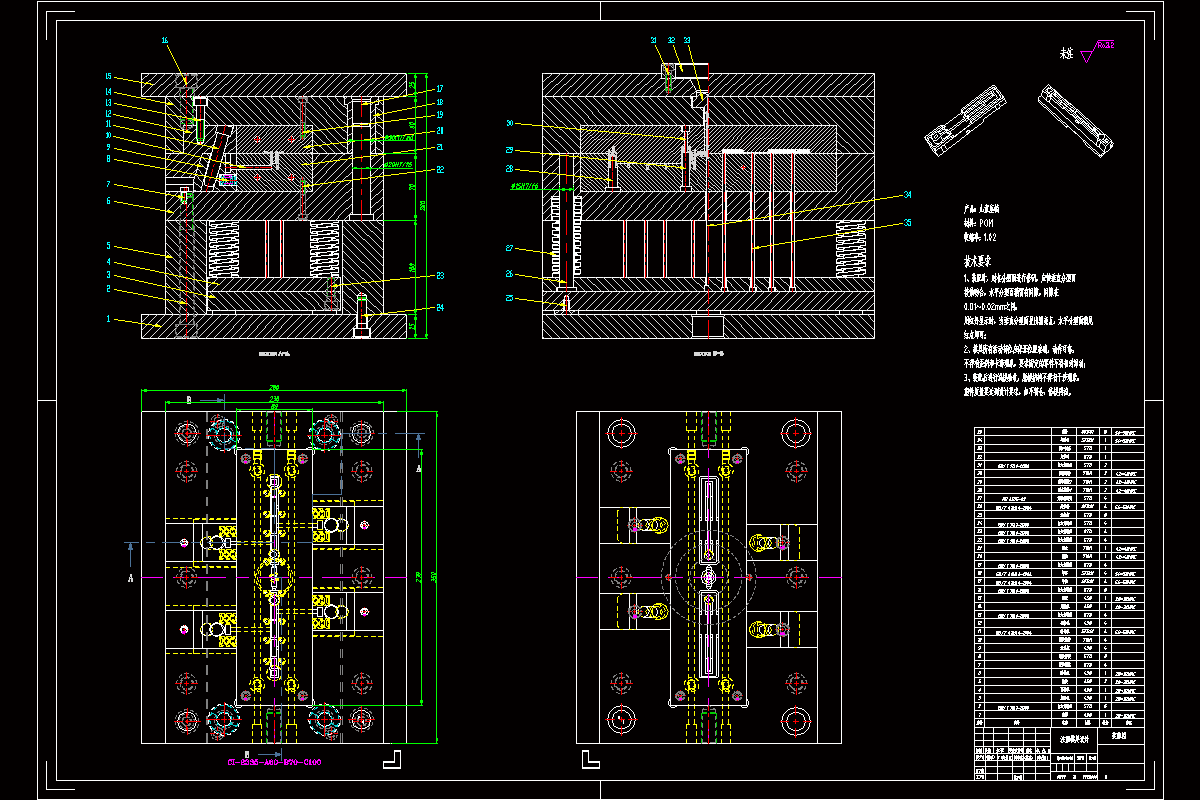Select the left 3D part isometric view
Image resolution: width=1200 pixels, height=800 pixels.
pyautogui.click(x=965, y=121)
